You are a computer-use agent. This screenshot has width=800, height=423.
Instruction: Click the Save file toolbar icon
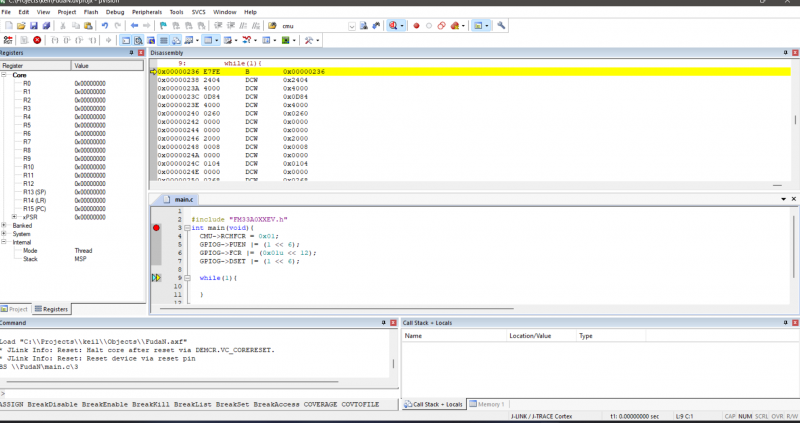(x=35, y=24)
